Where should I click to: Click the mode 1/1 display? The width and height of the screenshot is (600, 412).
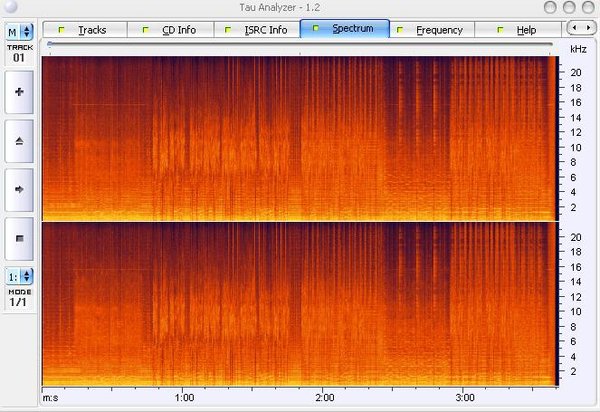(x=18, y=302)
